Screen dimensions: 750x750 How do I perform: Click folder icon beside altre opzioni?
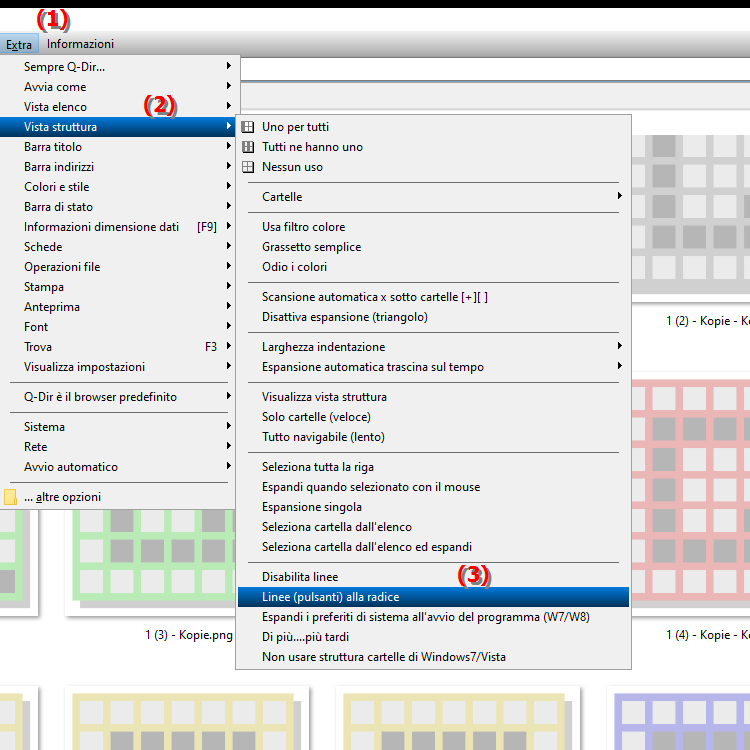pyautogui.click(x=10, y=497)
